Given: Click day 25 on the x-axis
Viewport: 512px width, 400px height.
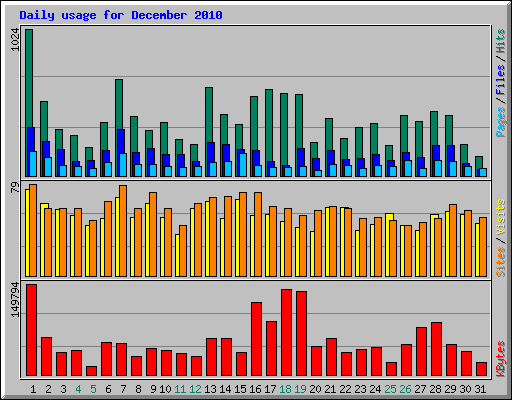Looking at the screenshot, I should point(390,389).
